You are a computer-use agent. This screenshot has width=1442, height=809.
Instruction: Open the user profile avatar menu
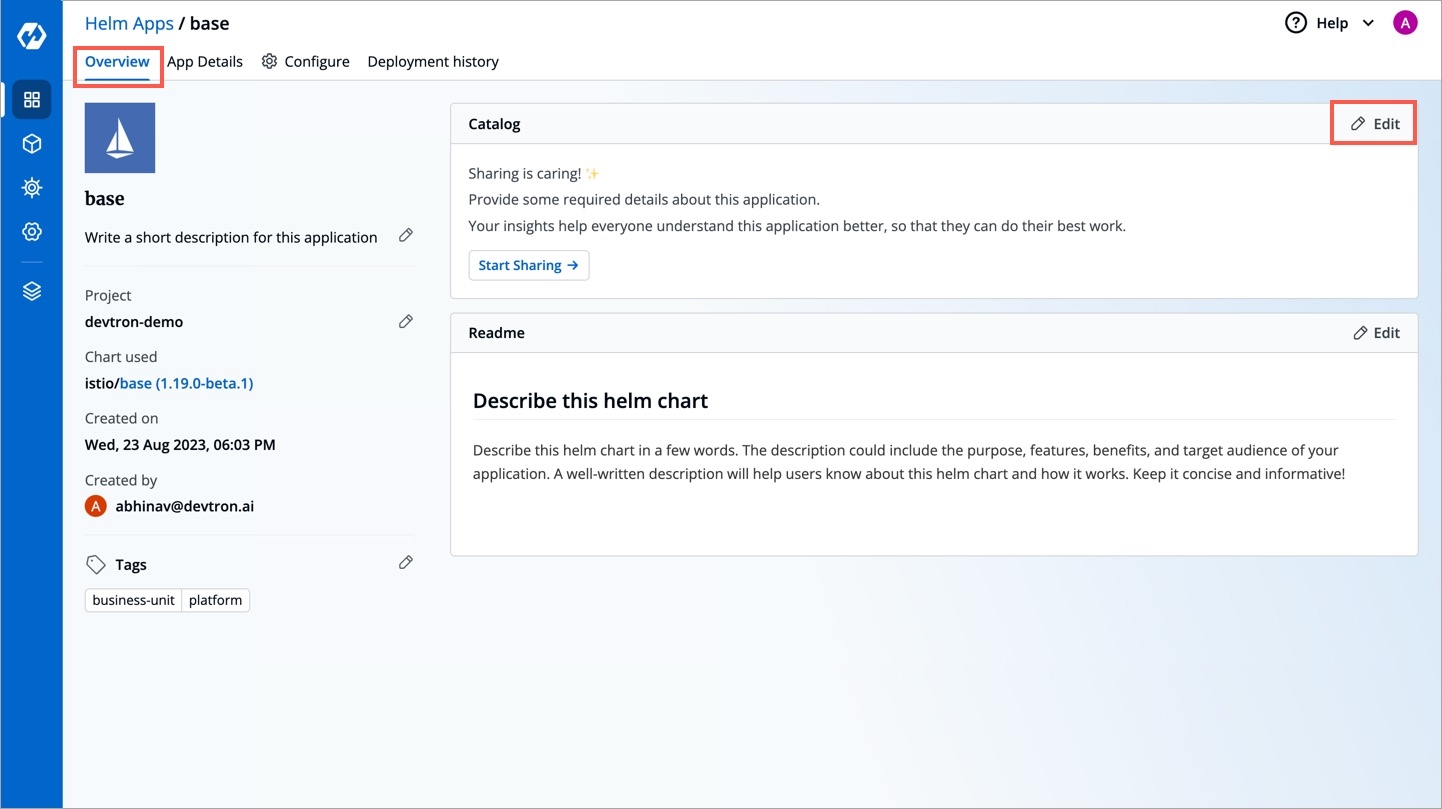[x=1405, y=23]
